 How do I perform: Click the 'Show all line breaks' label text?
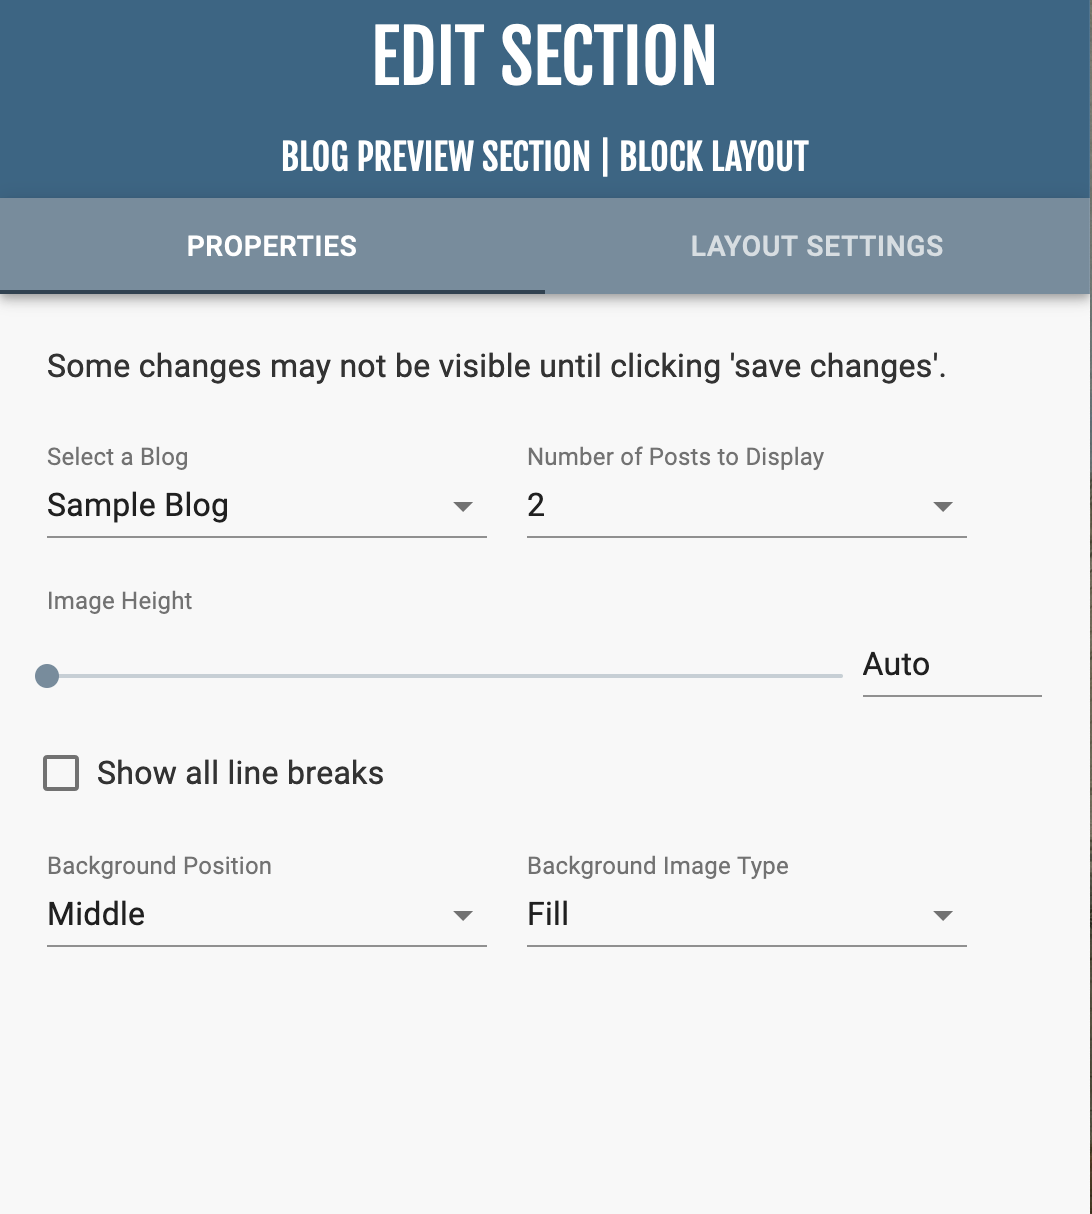click(x=240, y=773)
